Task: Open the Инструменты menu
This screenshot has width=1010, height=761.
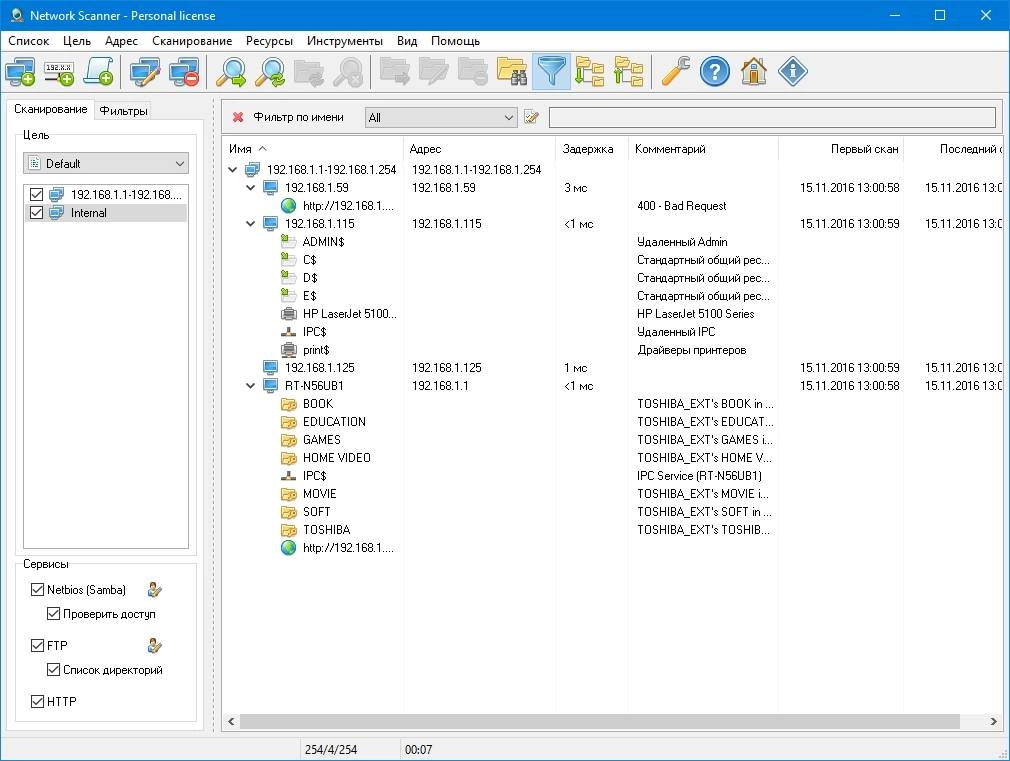Action: tap(345, 41)
